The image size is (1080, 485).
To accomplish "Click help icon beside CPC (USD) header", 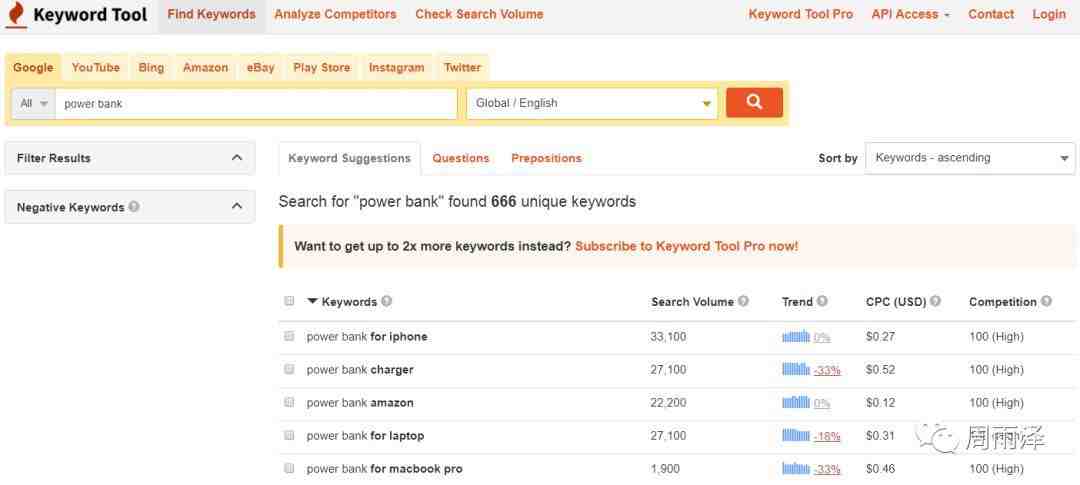I will tap(935, 301).
